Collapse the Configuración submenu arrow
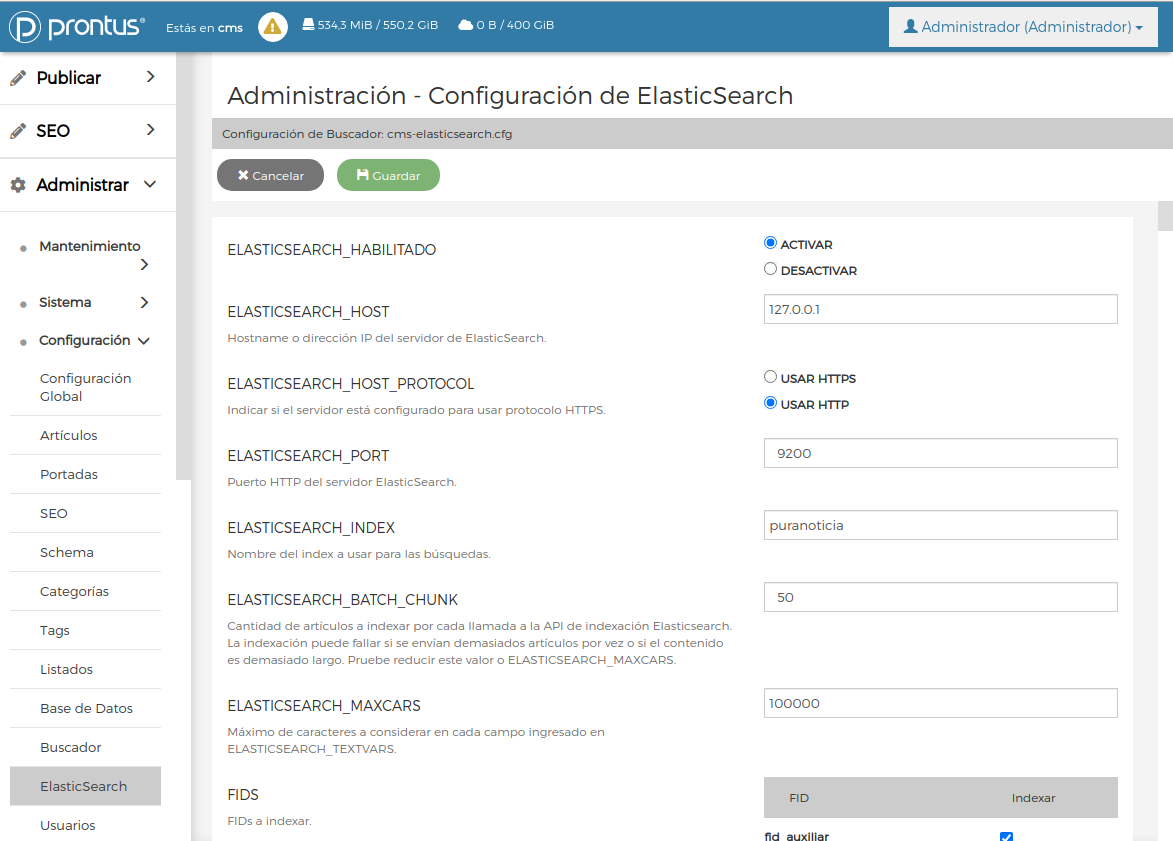This screenshot has width=1173, height=841. (144, 341)
